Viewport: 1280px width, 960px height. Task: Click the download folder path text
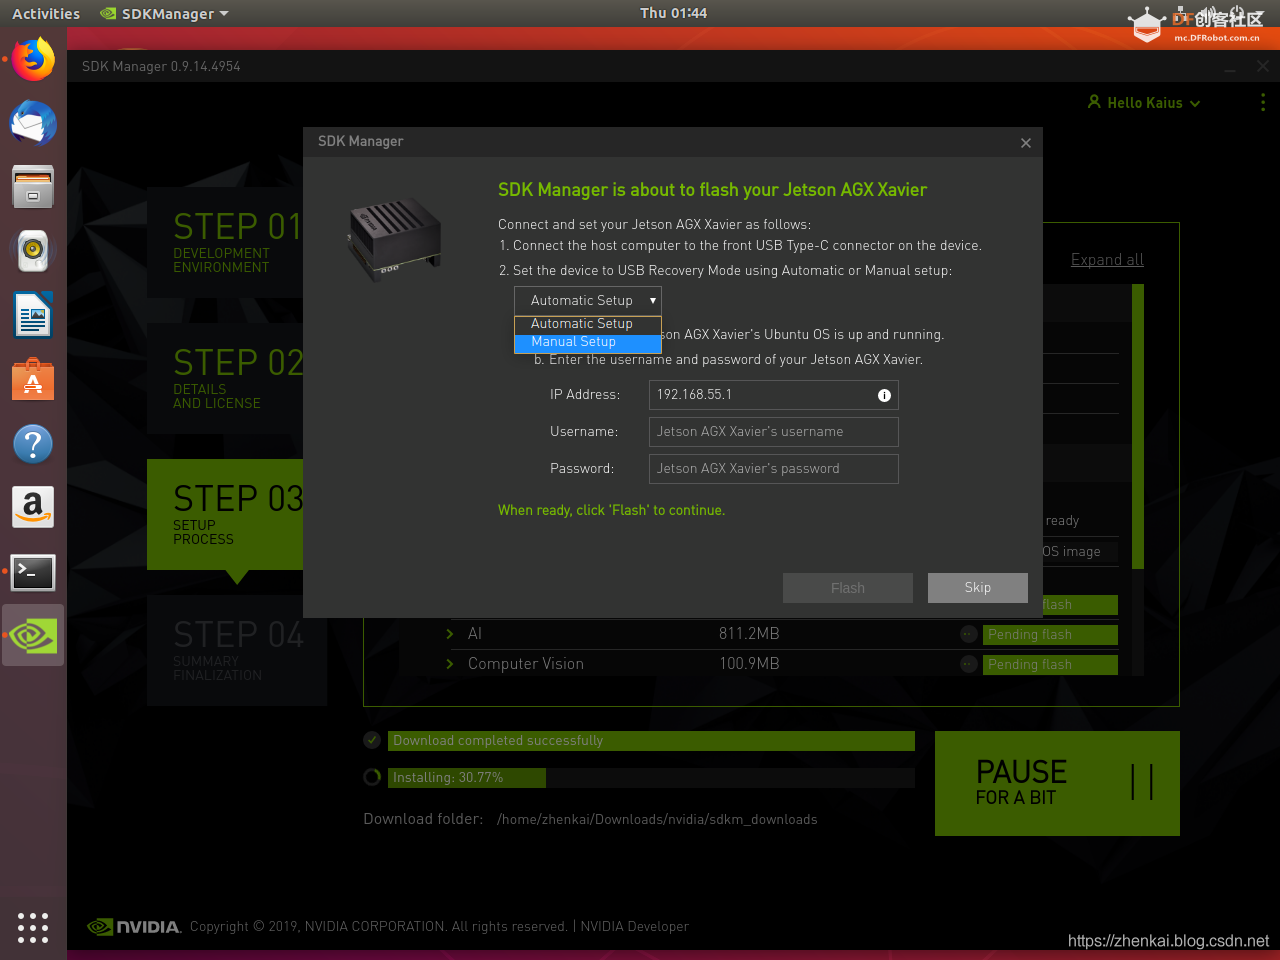coord(657,819)
